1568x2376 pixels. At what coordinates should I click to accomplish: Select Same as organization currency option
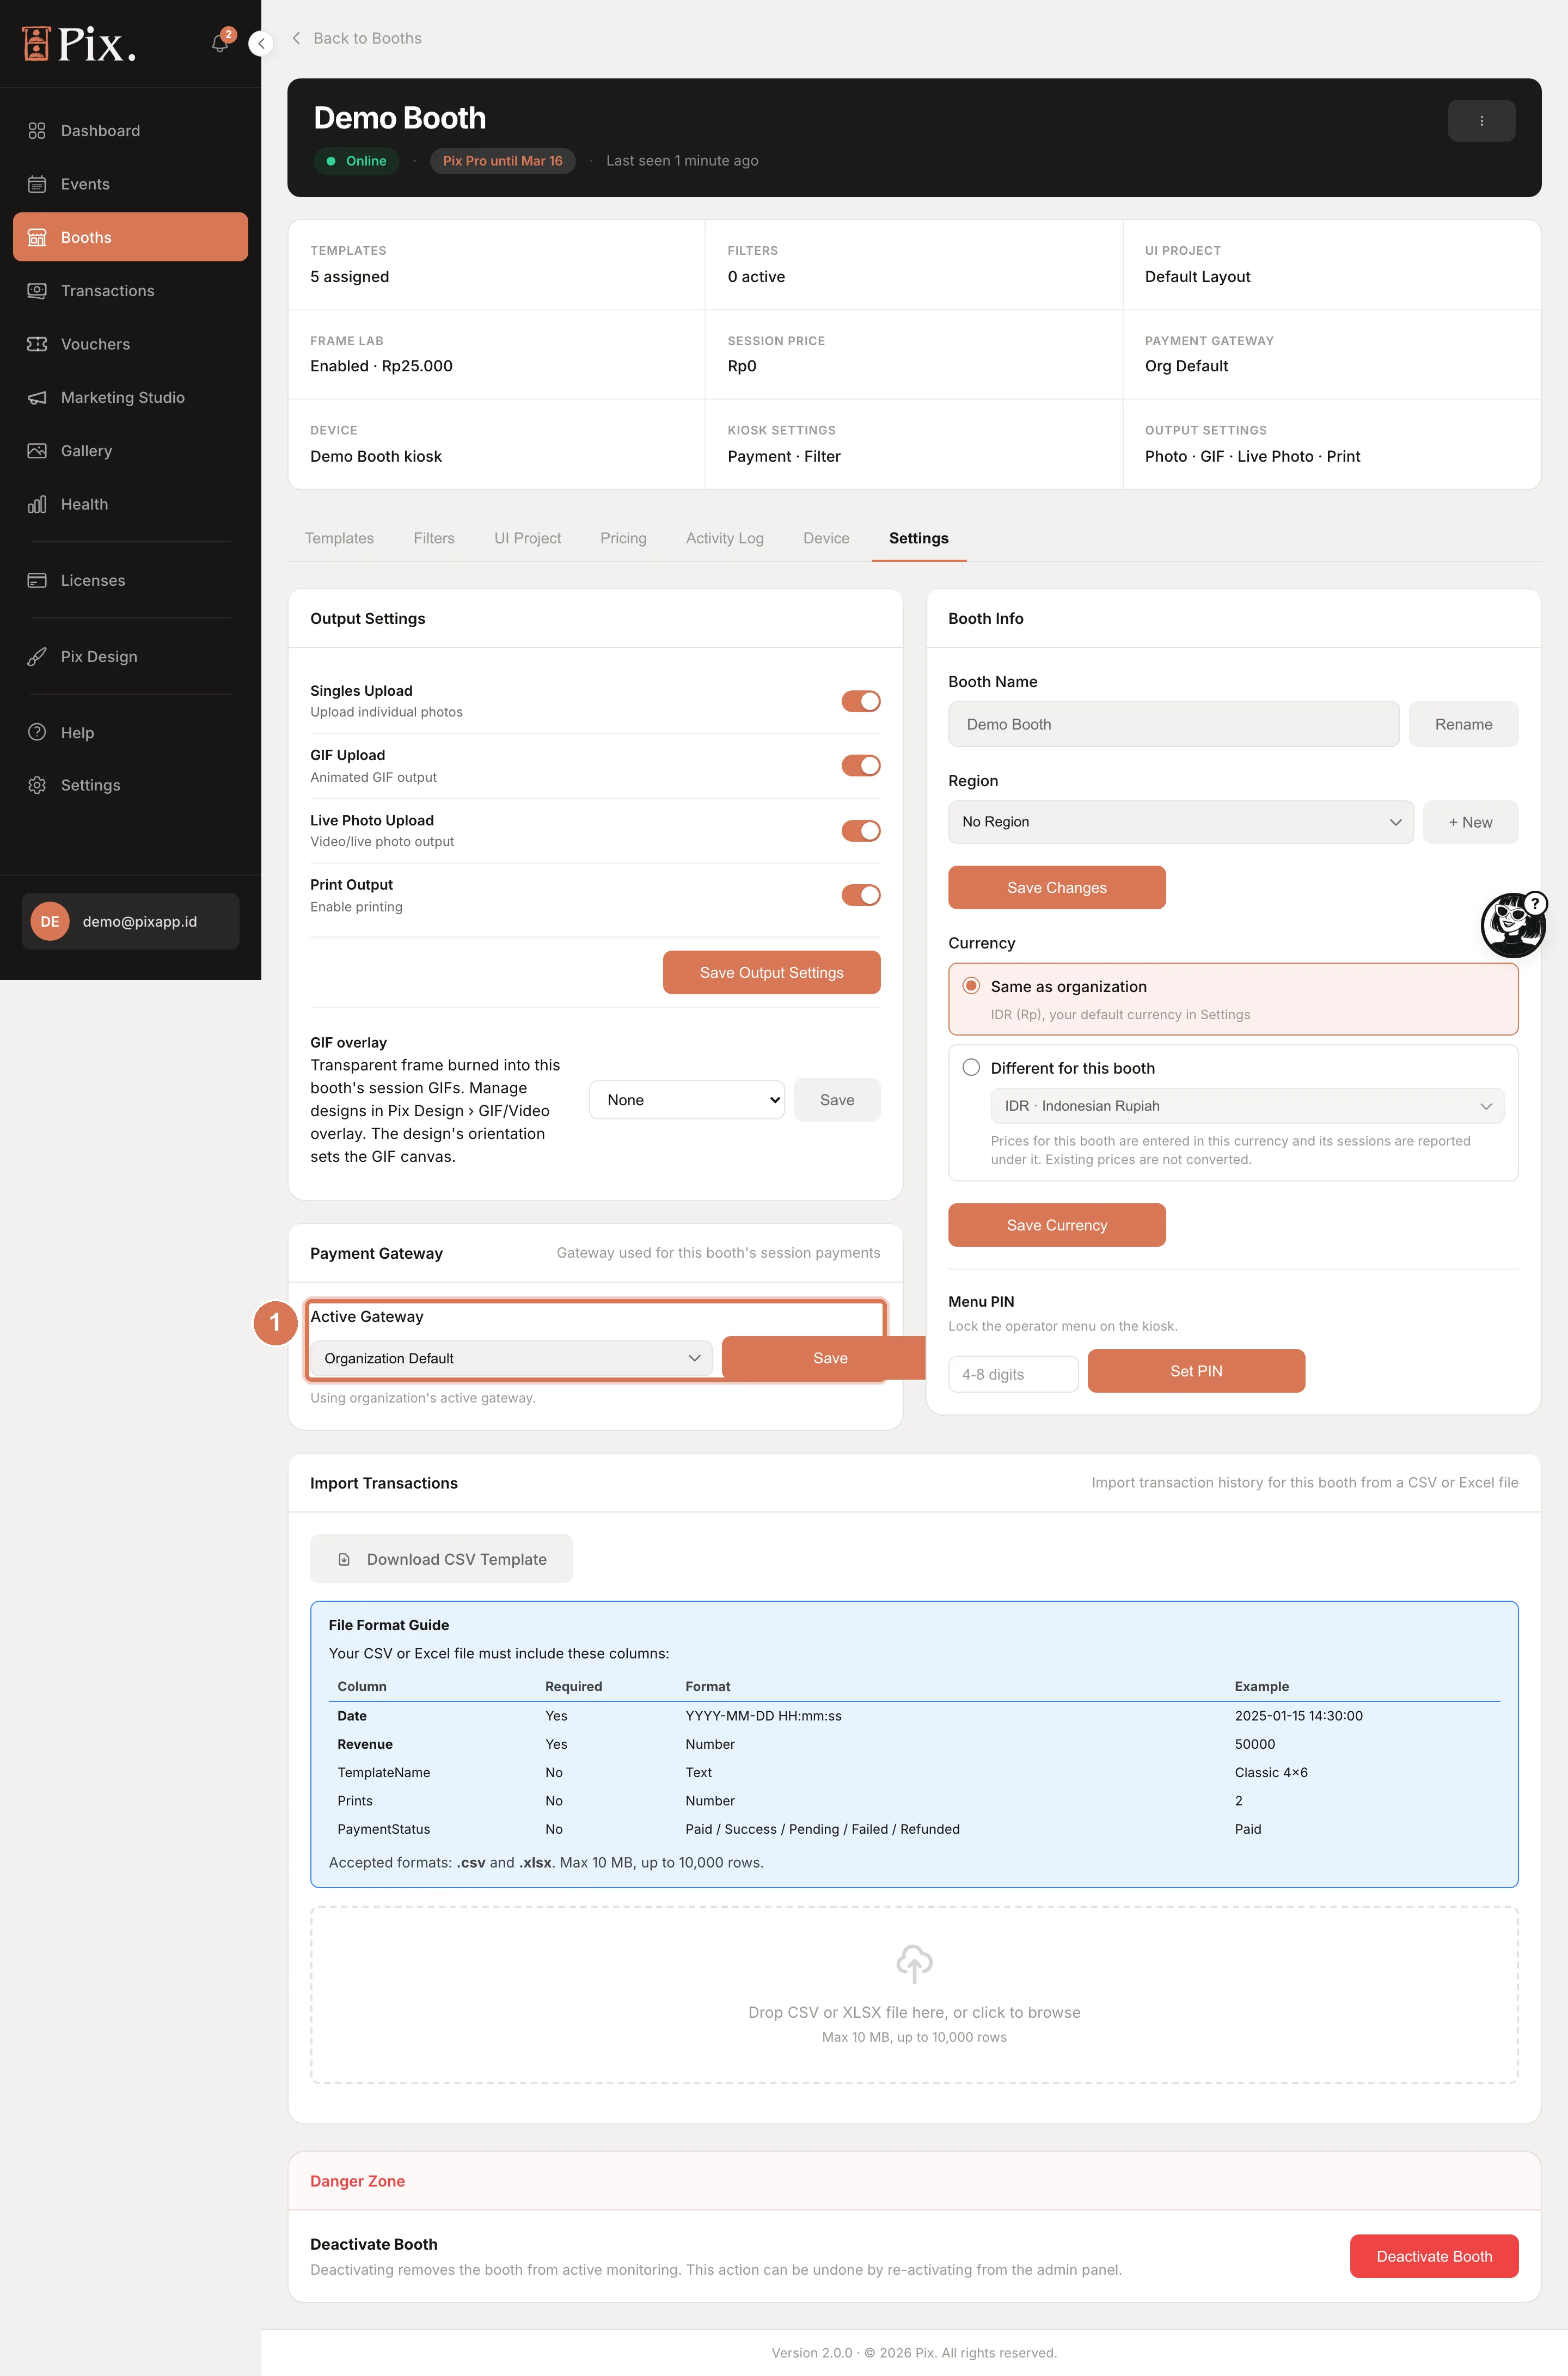pos(1233,999)
